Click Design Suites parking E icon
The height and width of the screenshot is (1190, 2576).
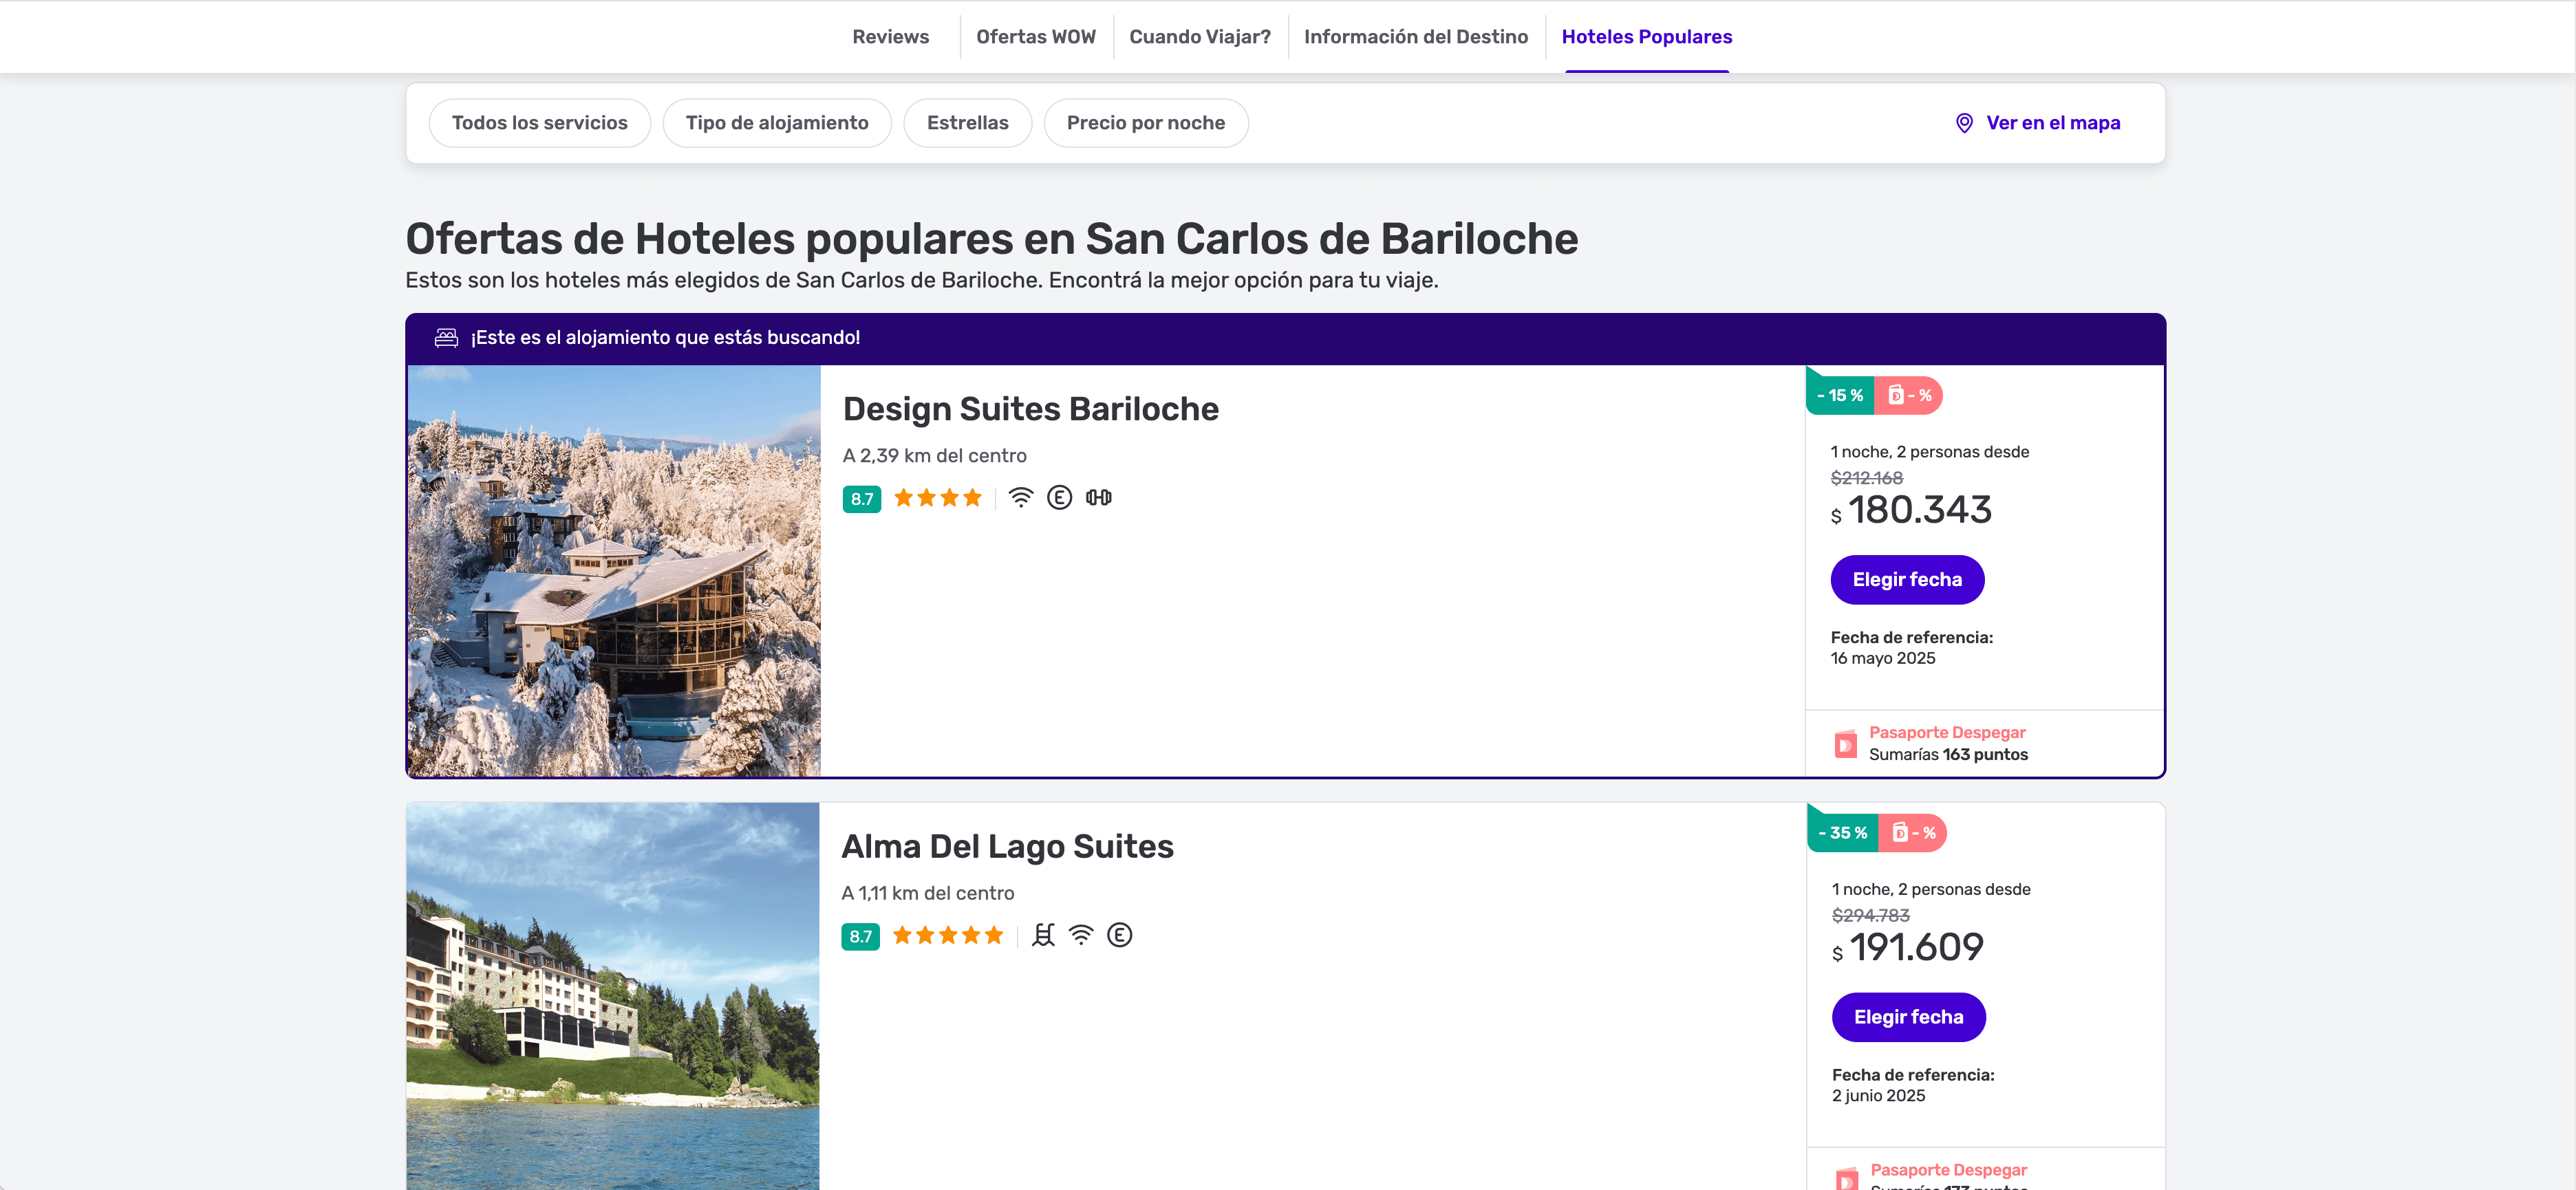pyautogui.click(x=1059, y=498)
